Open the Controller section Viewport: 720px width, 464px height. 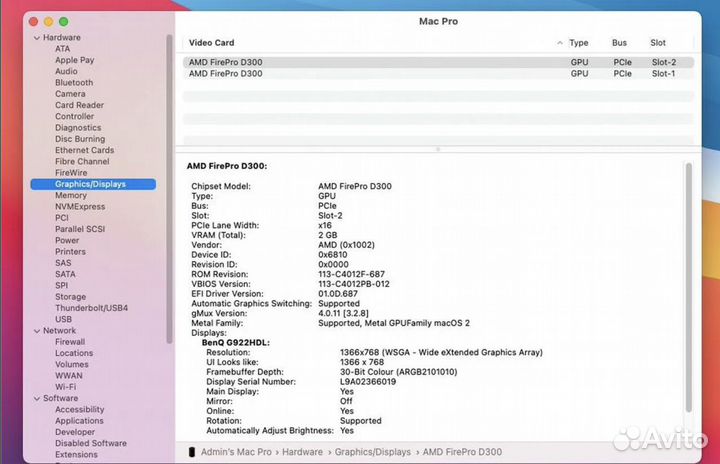tap(74, 116)
